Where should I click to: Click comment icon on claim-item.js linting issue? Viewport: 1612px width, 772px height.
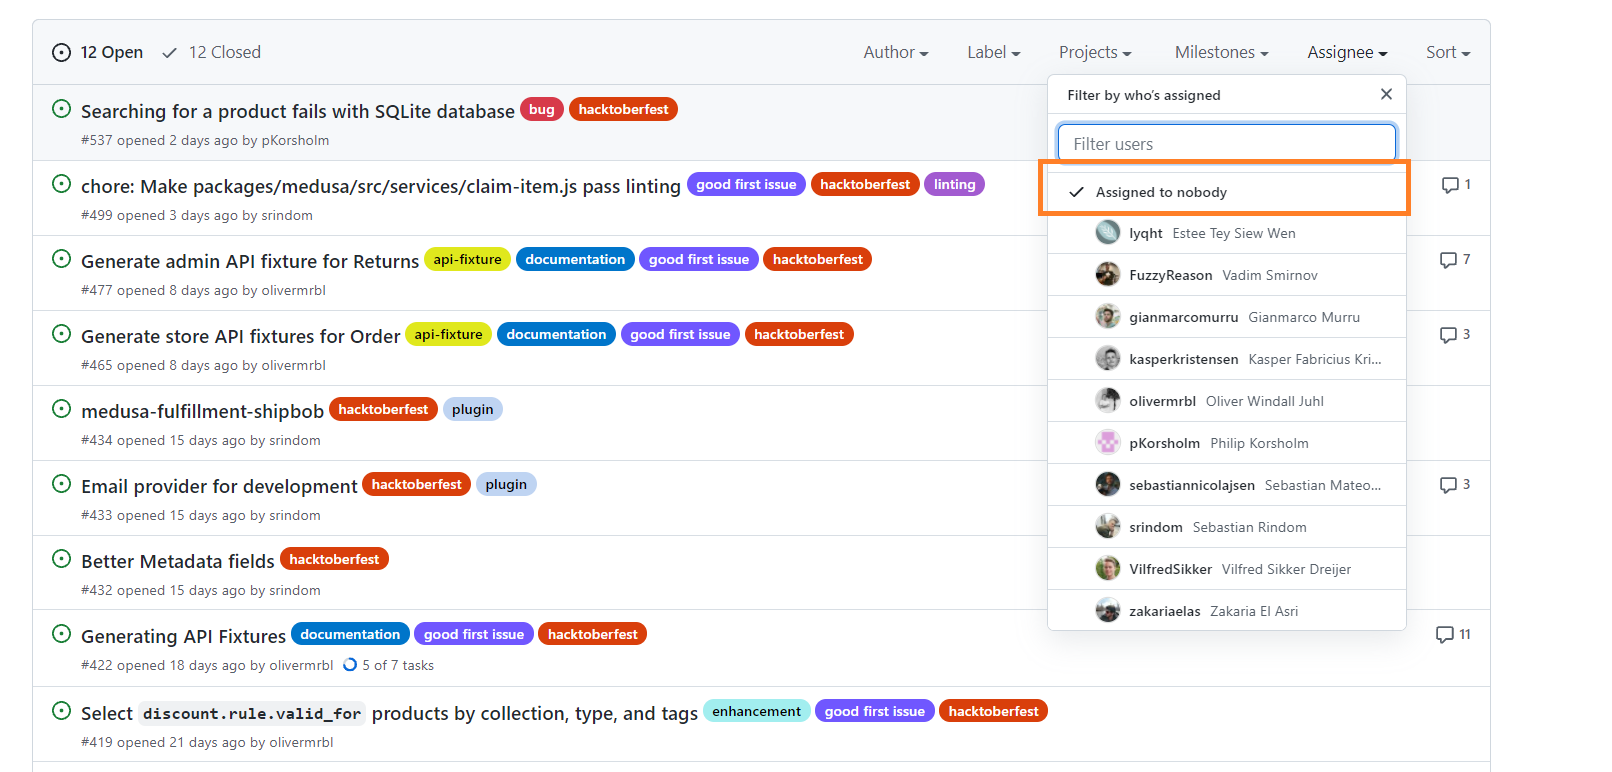pyautogui.click(x=1449, y=185)
